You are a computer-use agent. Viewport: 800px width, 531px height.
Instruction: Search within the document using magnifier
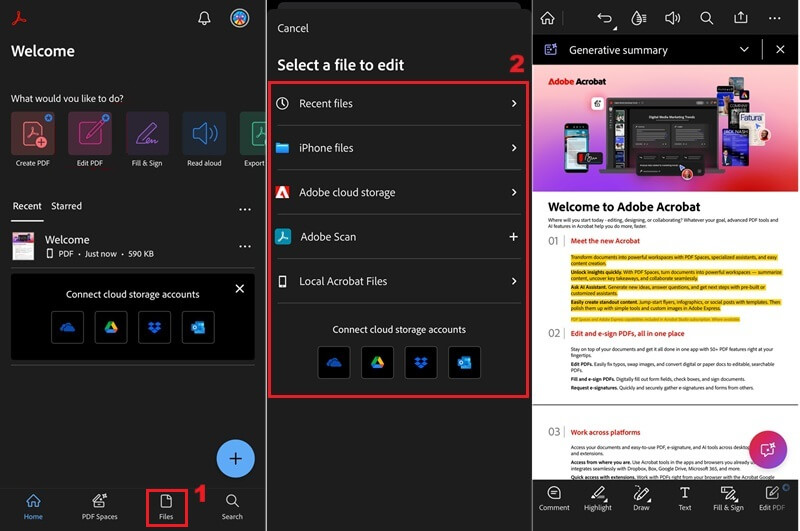coord(707,18)
